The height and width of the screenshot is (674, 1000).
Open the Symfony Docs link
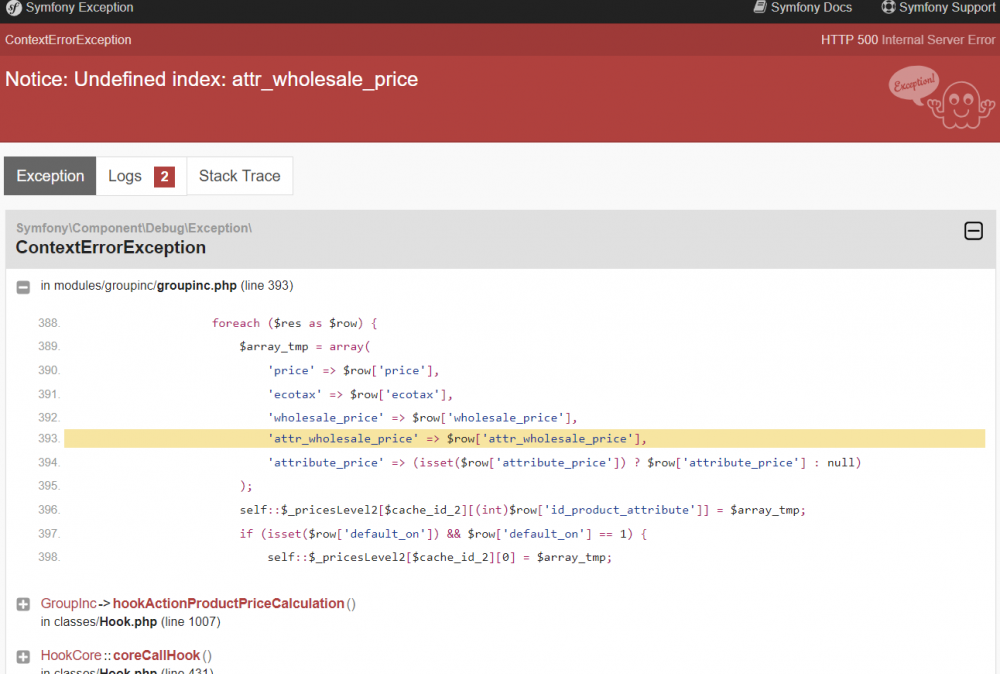(802, 8)
